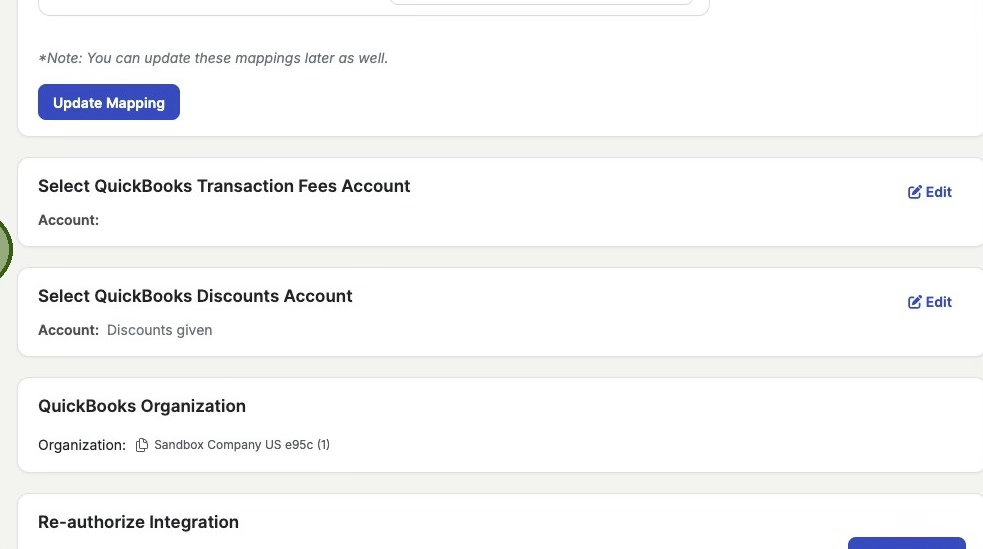The height and width of the screenshot is (549, 983).
Task: Click the Select QuickBooks Transaction Fees Account heading
Action: 224,186
